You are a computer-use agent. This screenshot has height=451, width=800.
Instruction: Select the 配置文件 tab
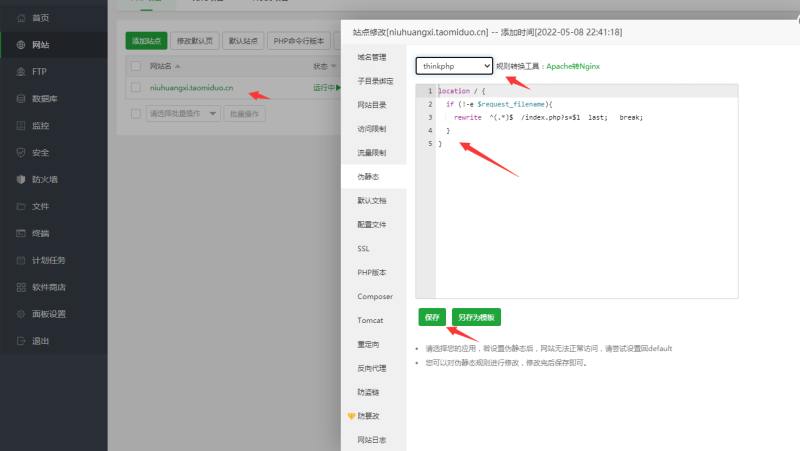pos(371,224)
